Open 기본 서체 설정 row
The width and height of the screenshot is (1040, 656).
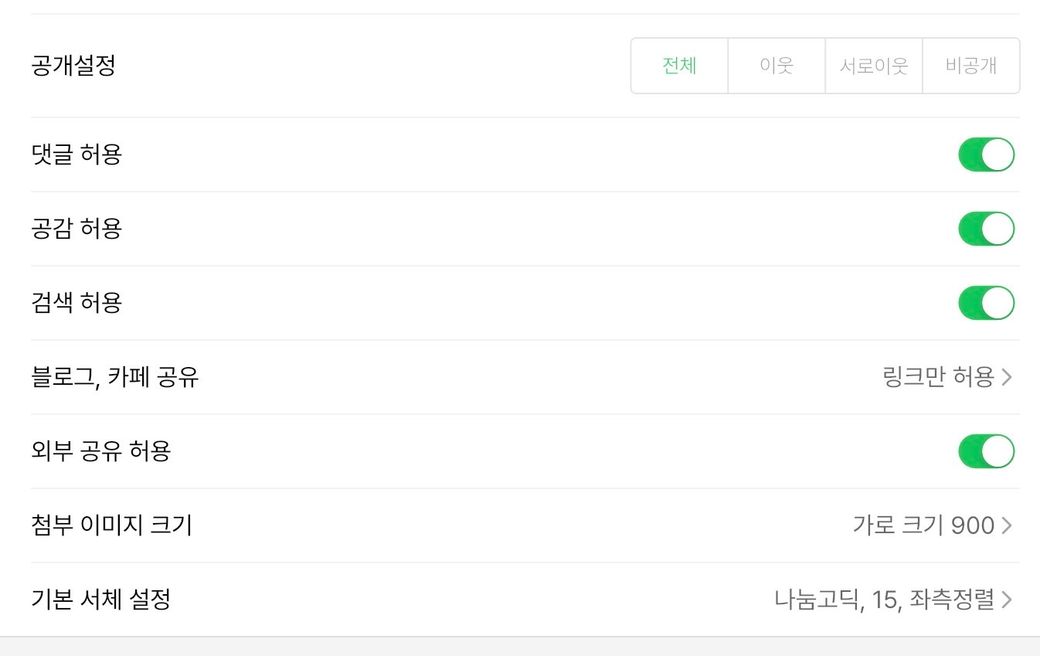click(x=525, y=600)
